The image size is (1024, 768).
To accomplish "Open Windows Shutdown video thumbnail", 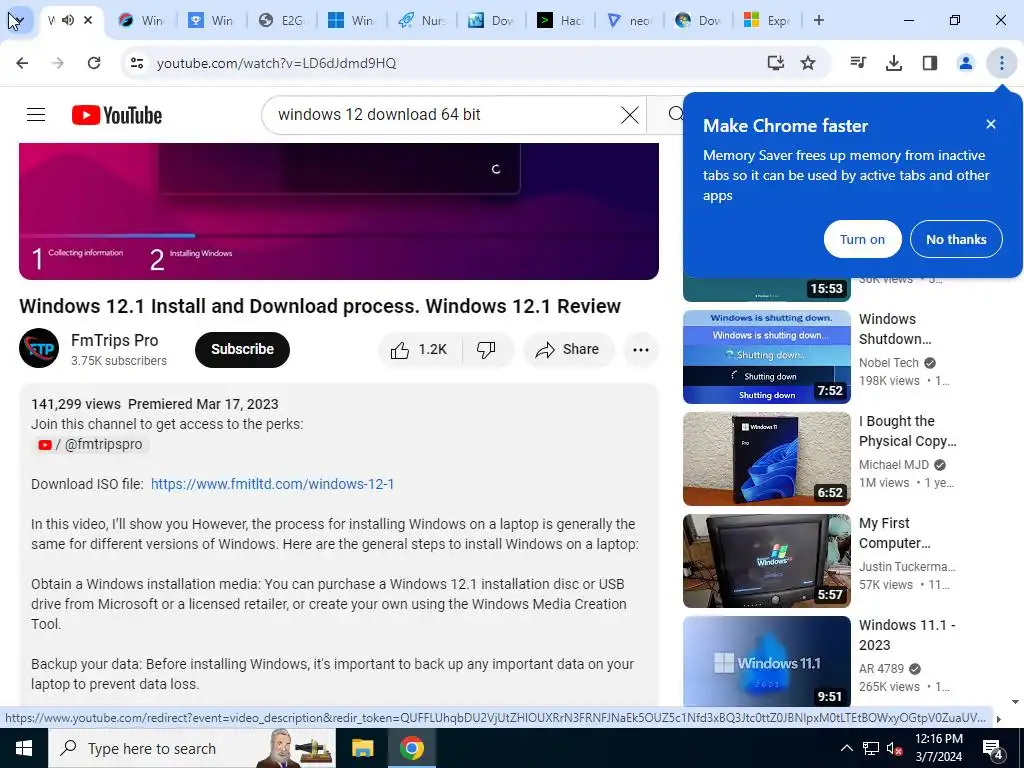I will tap(767, 357).
